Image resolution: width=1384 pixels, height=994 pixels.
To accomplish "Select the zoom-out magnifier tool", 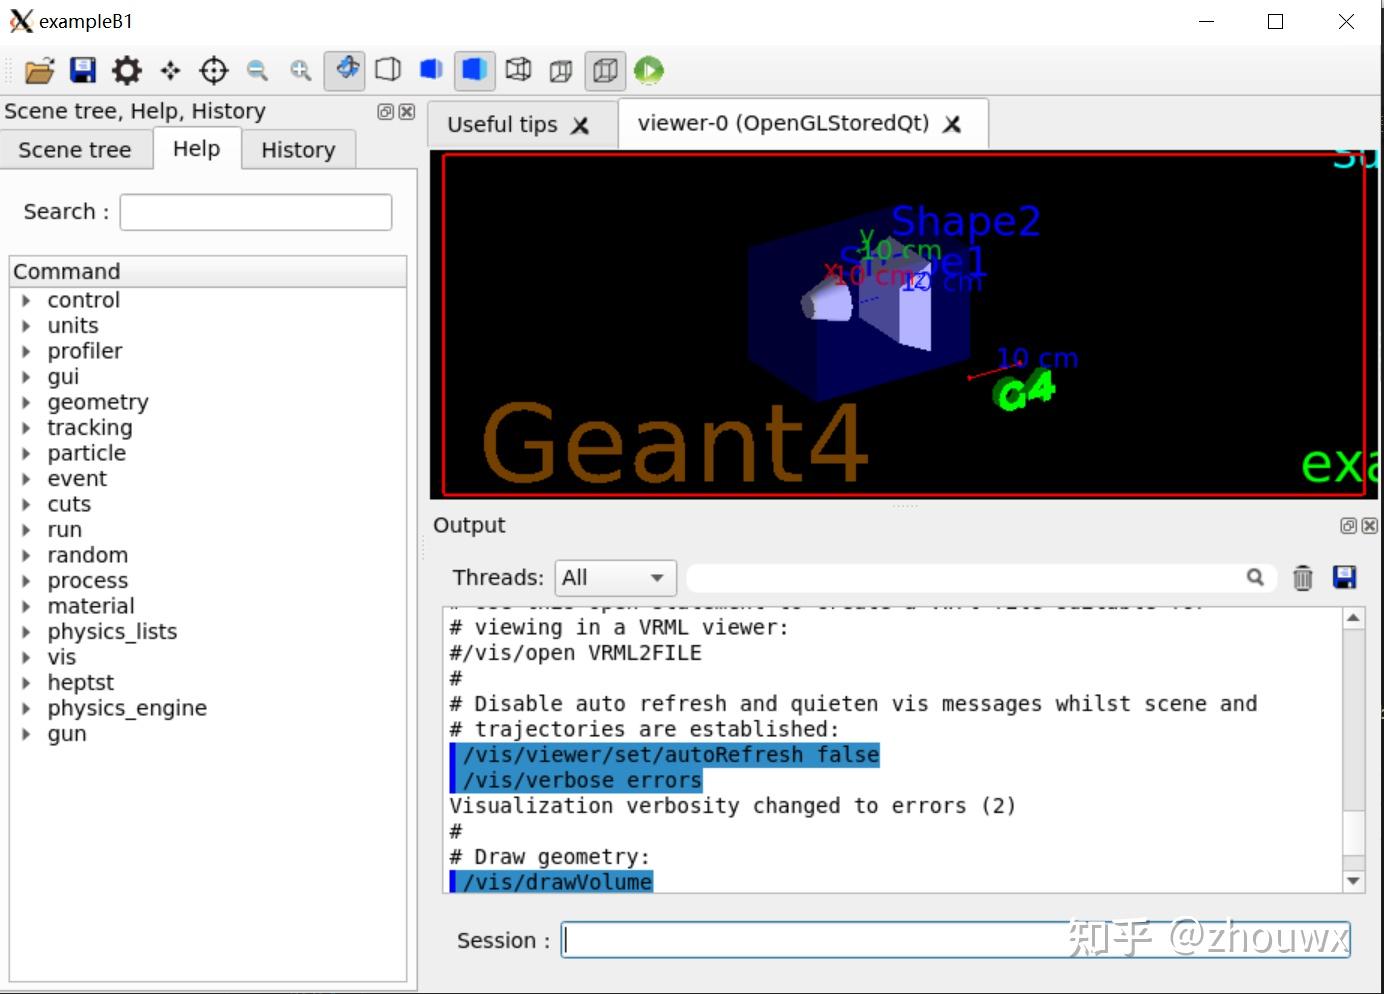I will point(257,70).
